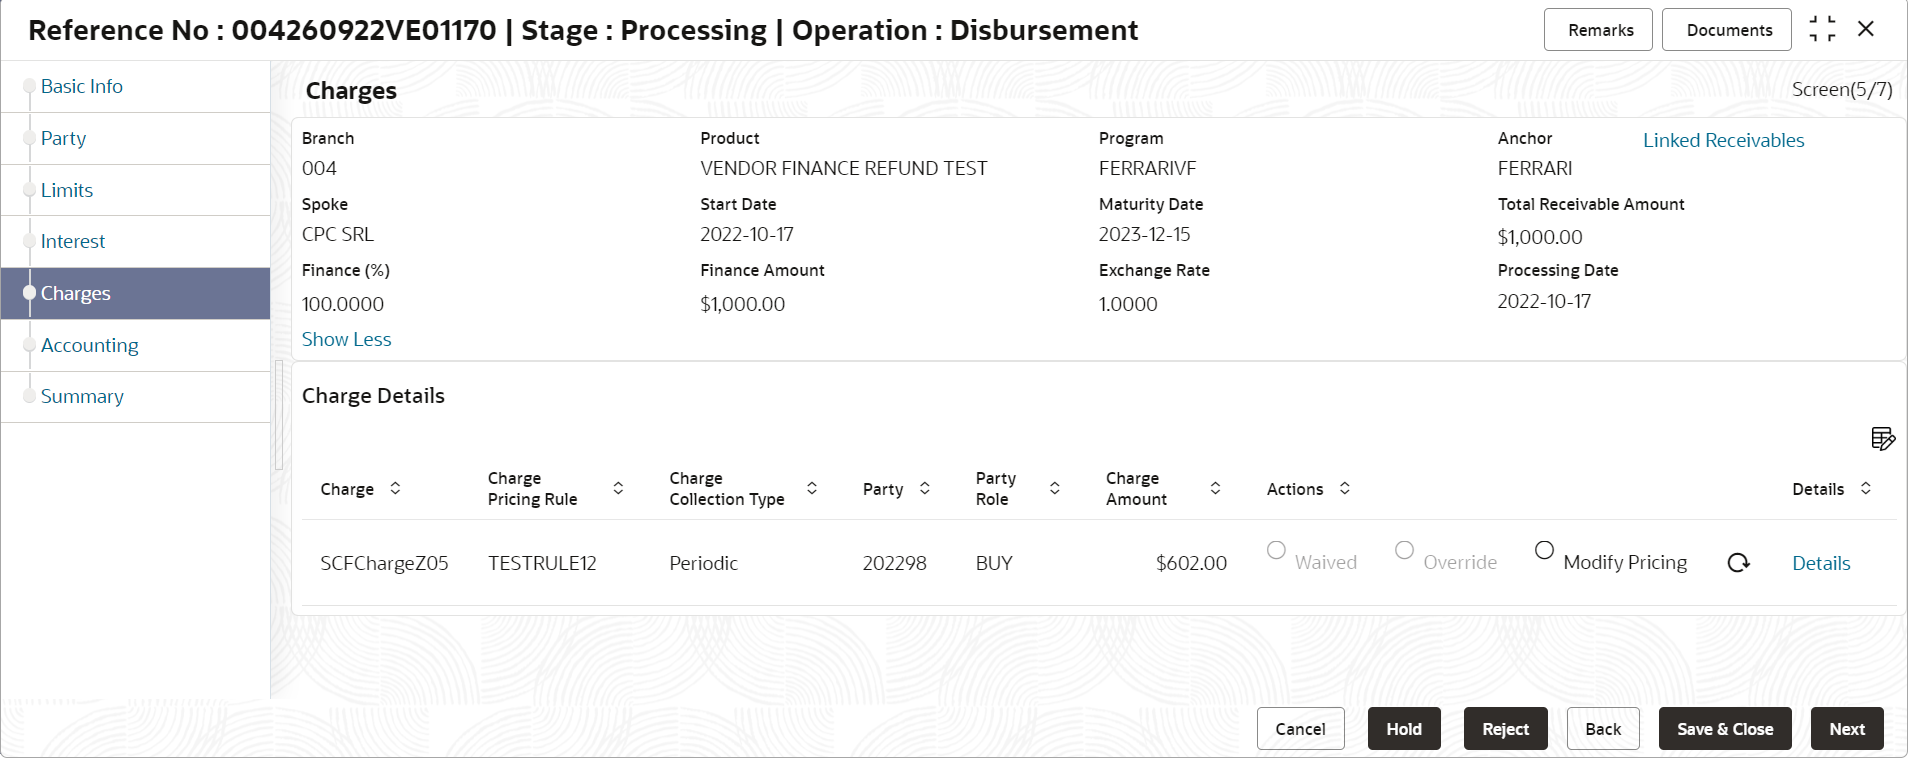Sort by Charge Pricing Rule column
Image resolution: width=1908 pixels, height=758 pixels.
coord(618,488)
